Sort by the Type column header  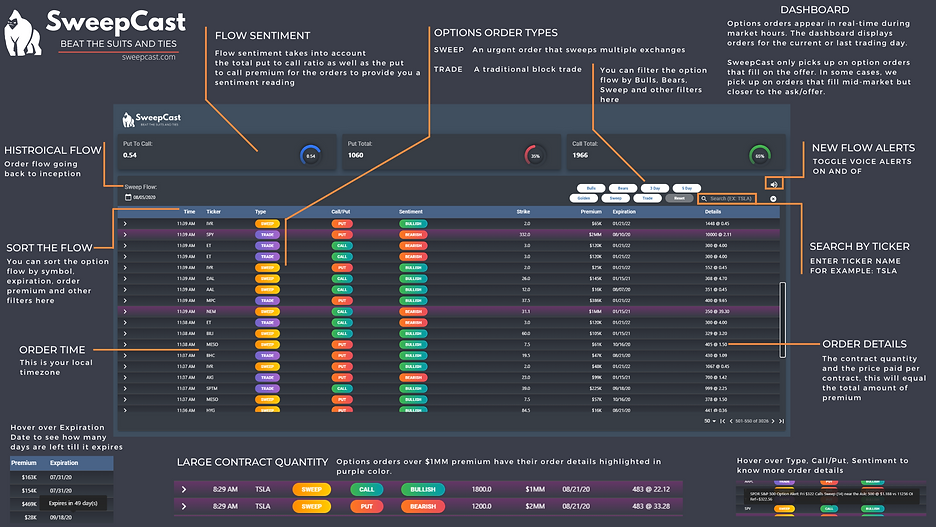tap(260, 212)
